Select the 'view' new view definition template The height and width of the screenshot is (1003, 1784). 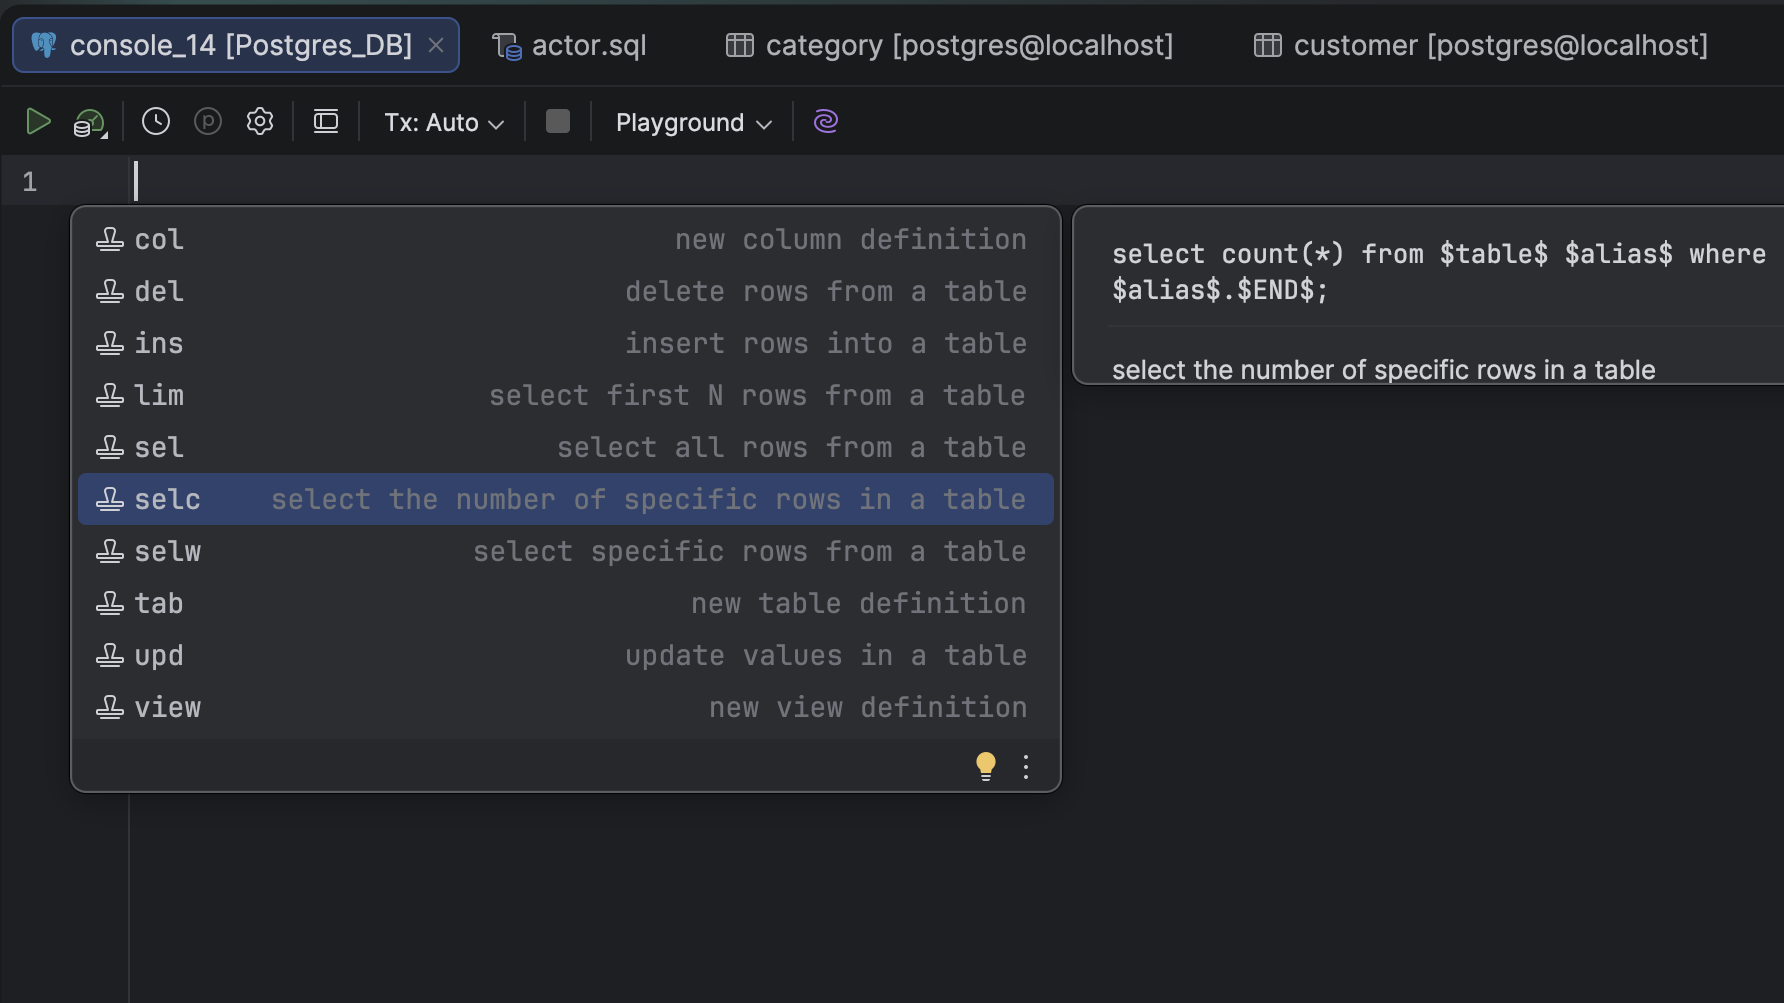click(x=566, y=708)
